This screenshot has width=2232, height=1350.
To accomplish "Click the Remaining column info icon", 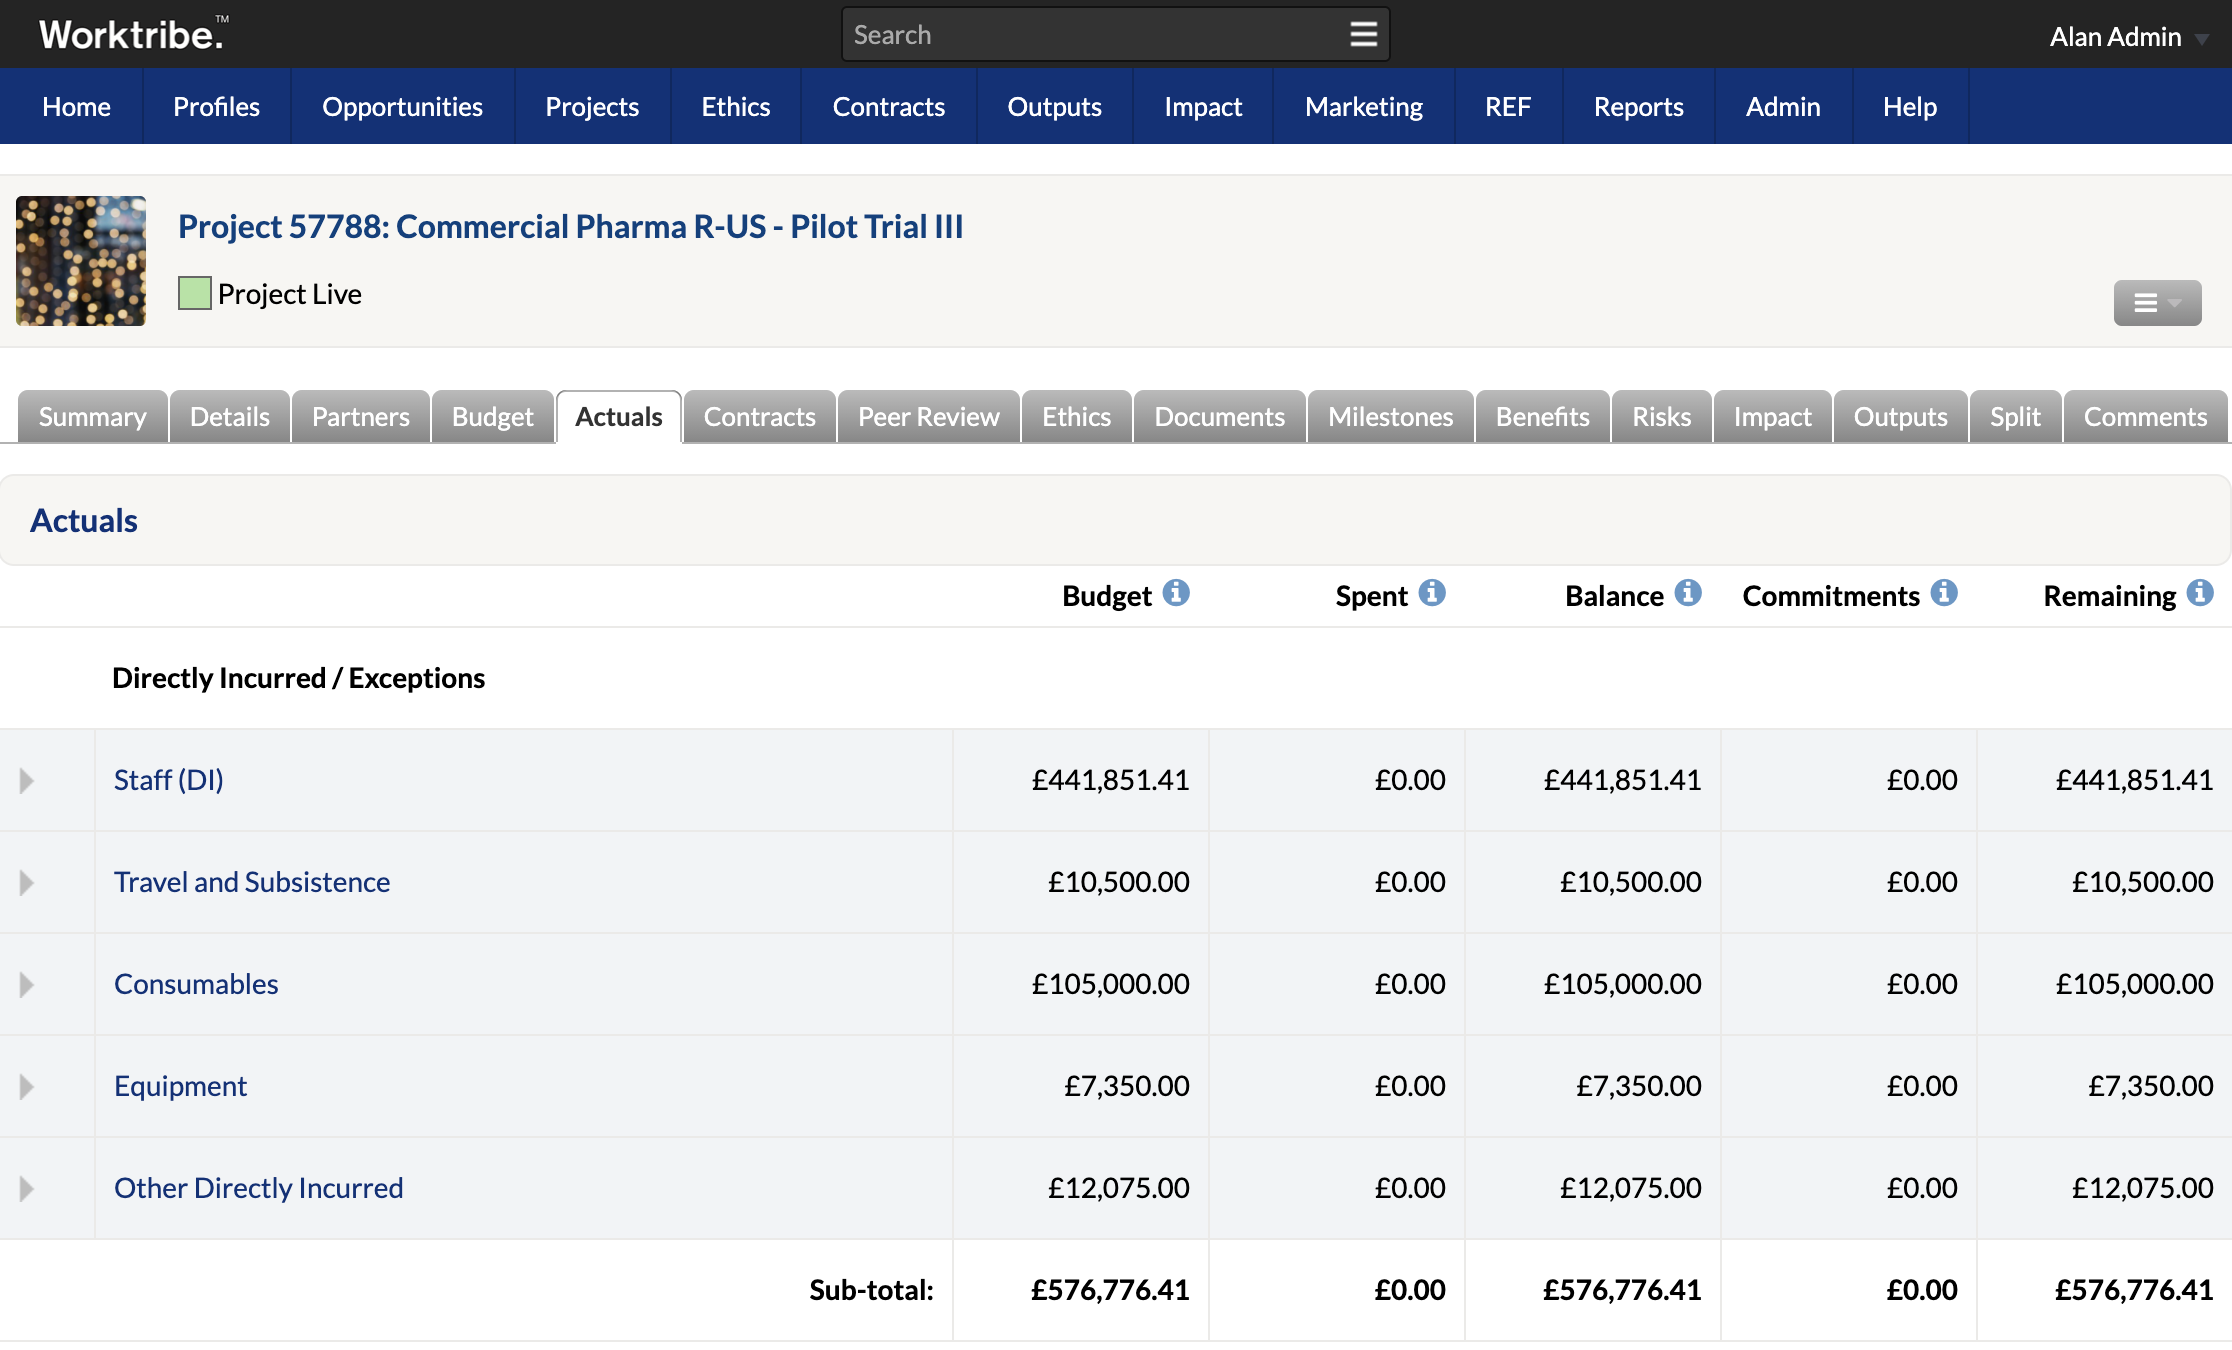I will click(x=2200, y=593).
